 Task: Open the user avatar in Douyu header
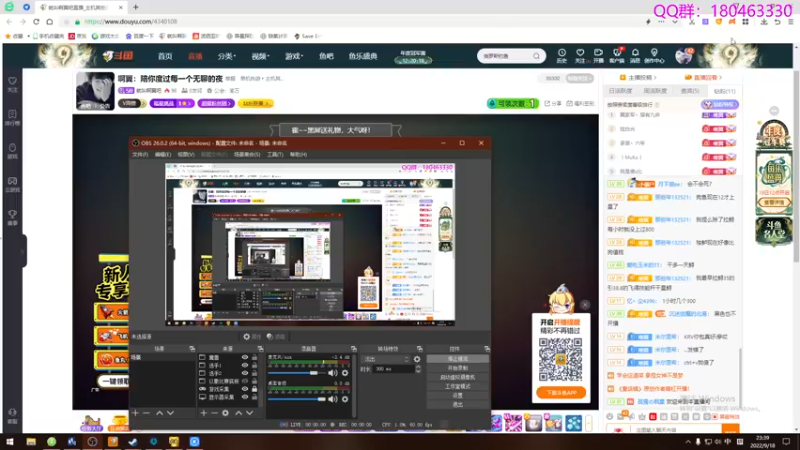pos(683,56)
